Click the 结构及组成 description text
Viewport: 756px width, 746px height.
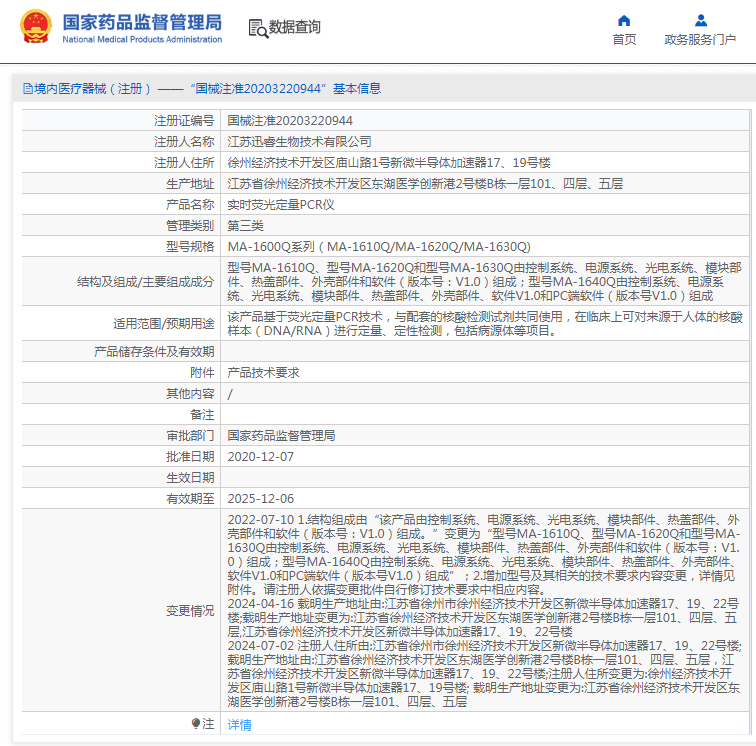(485, 282)
